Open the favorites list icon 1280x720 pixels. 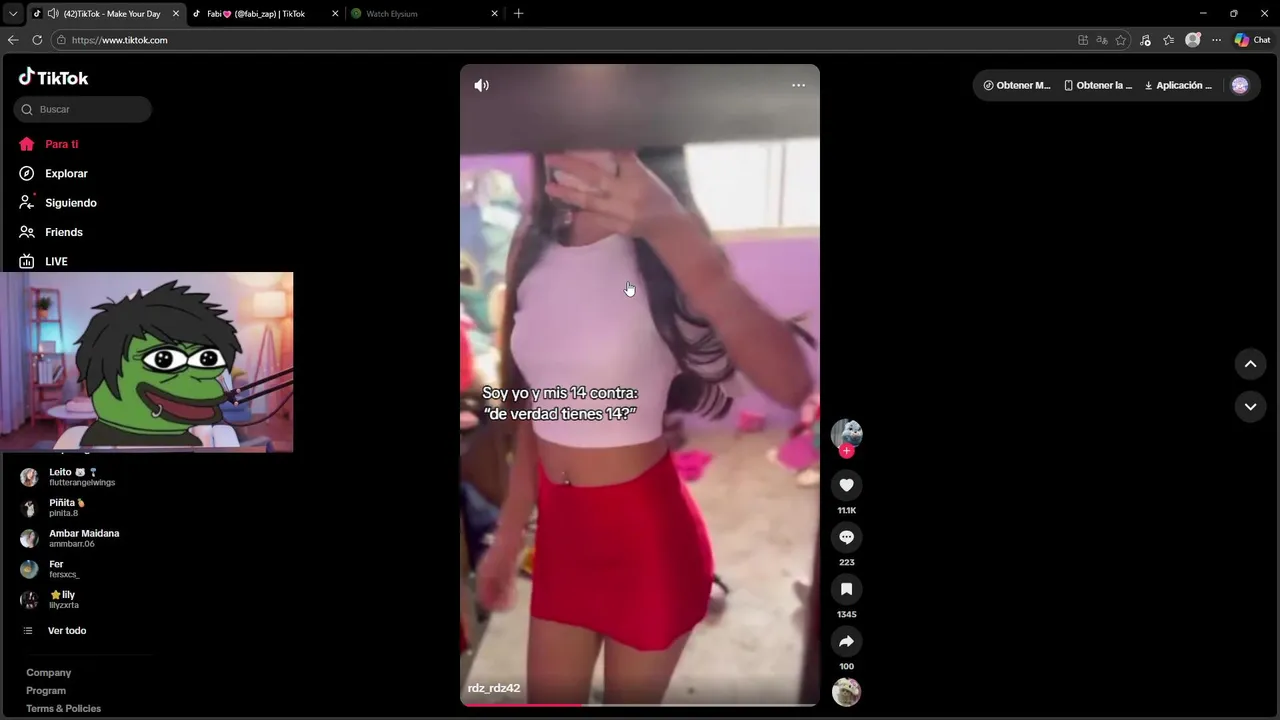click(x=1168, y=40)
